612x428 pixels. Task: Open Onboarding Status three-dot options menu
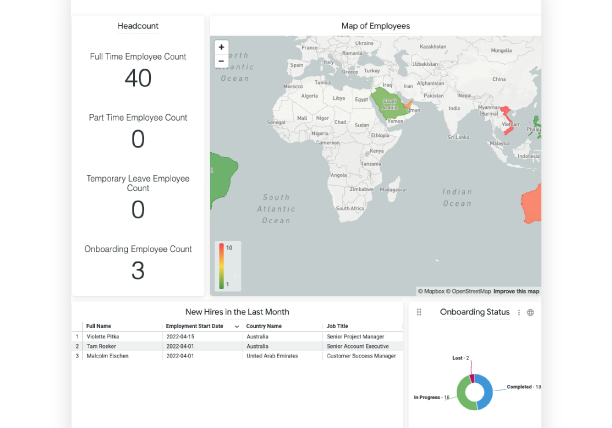518,313
